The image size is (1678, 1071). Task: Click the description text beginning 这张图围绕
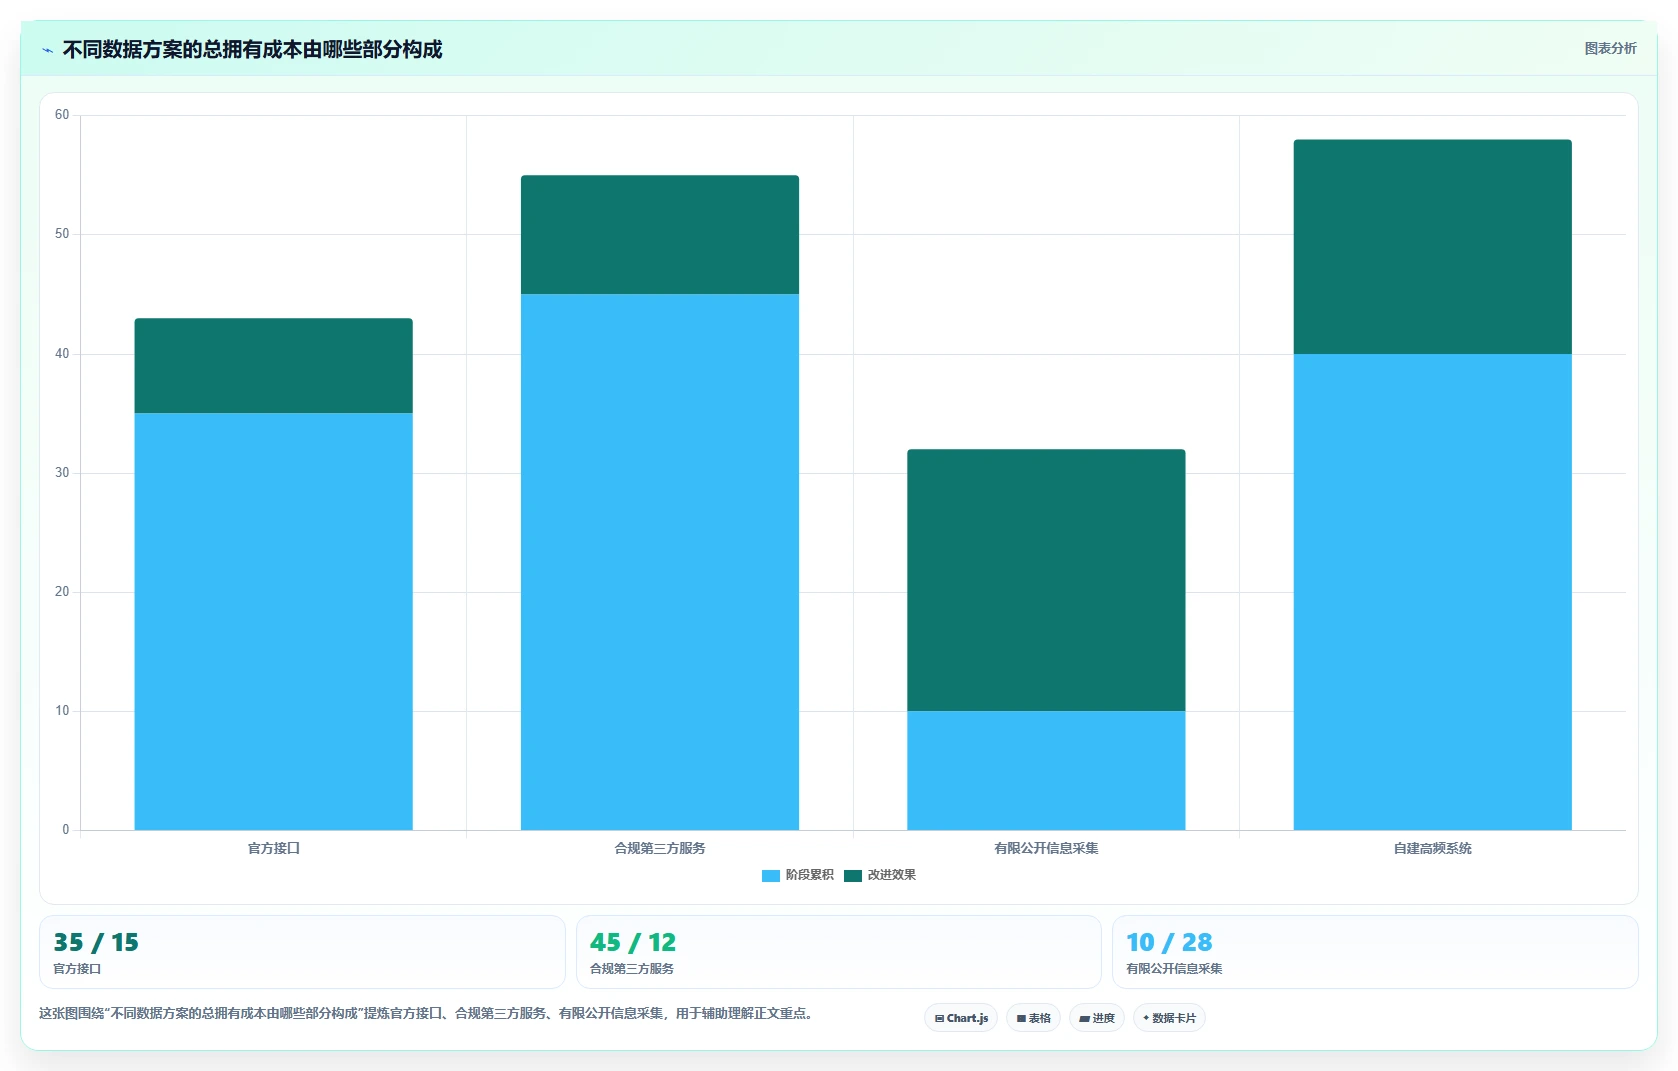click(x=427, y=1013)
